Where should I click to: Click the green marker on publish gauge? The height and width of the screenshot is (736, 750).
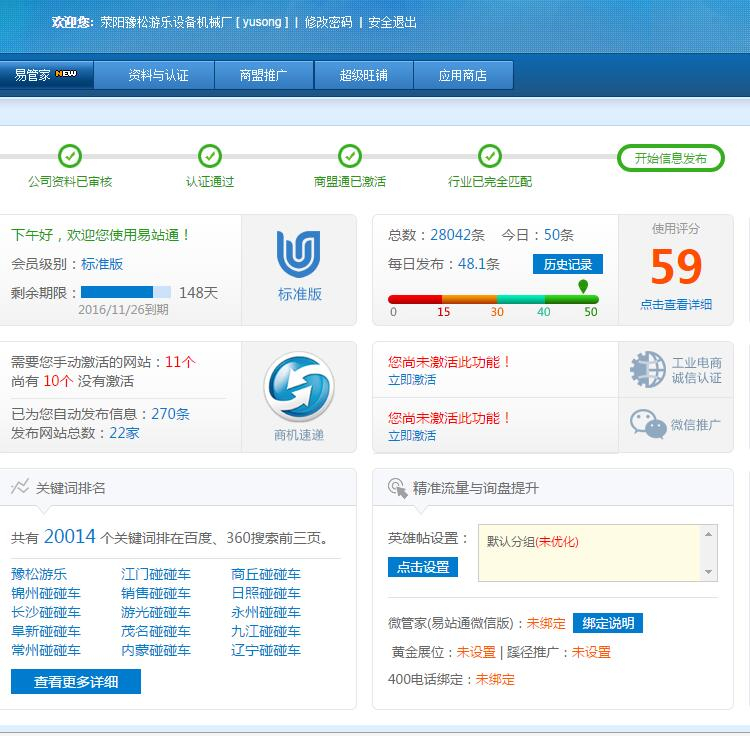point(583,286)
